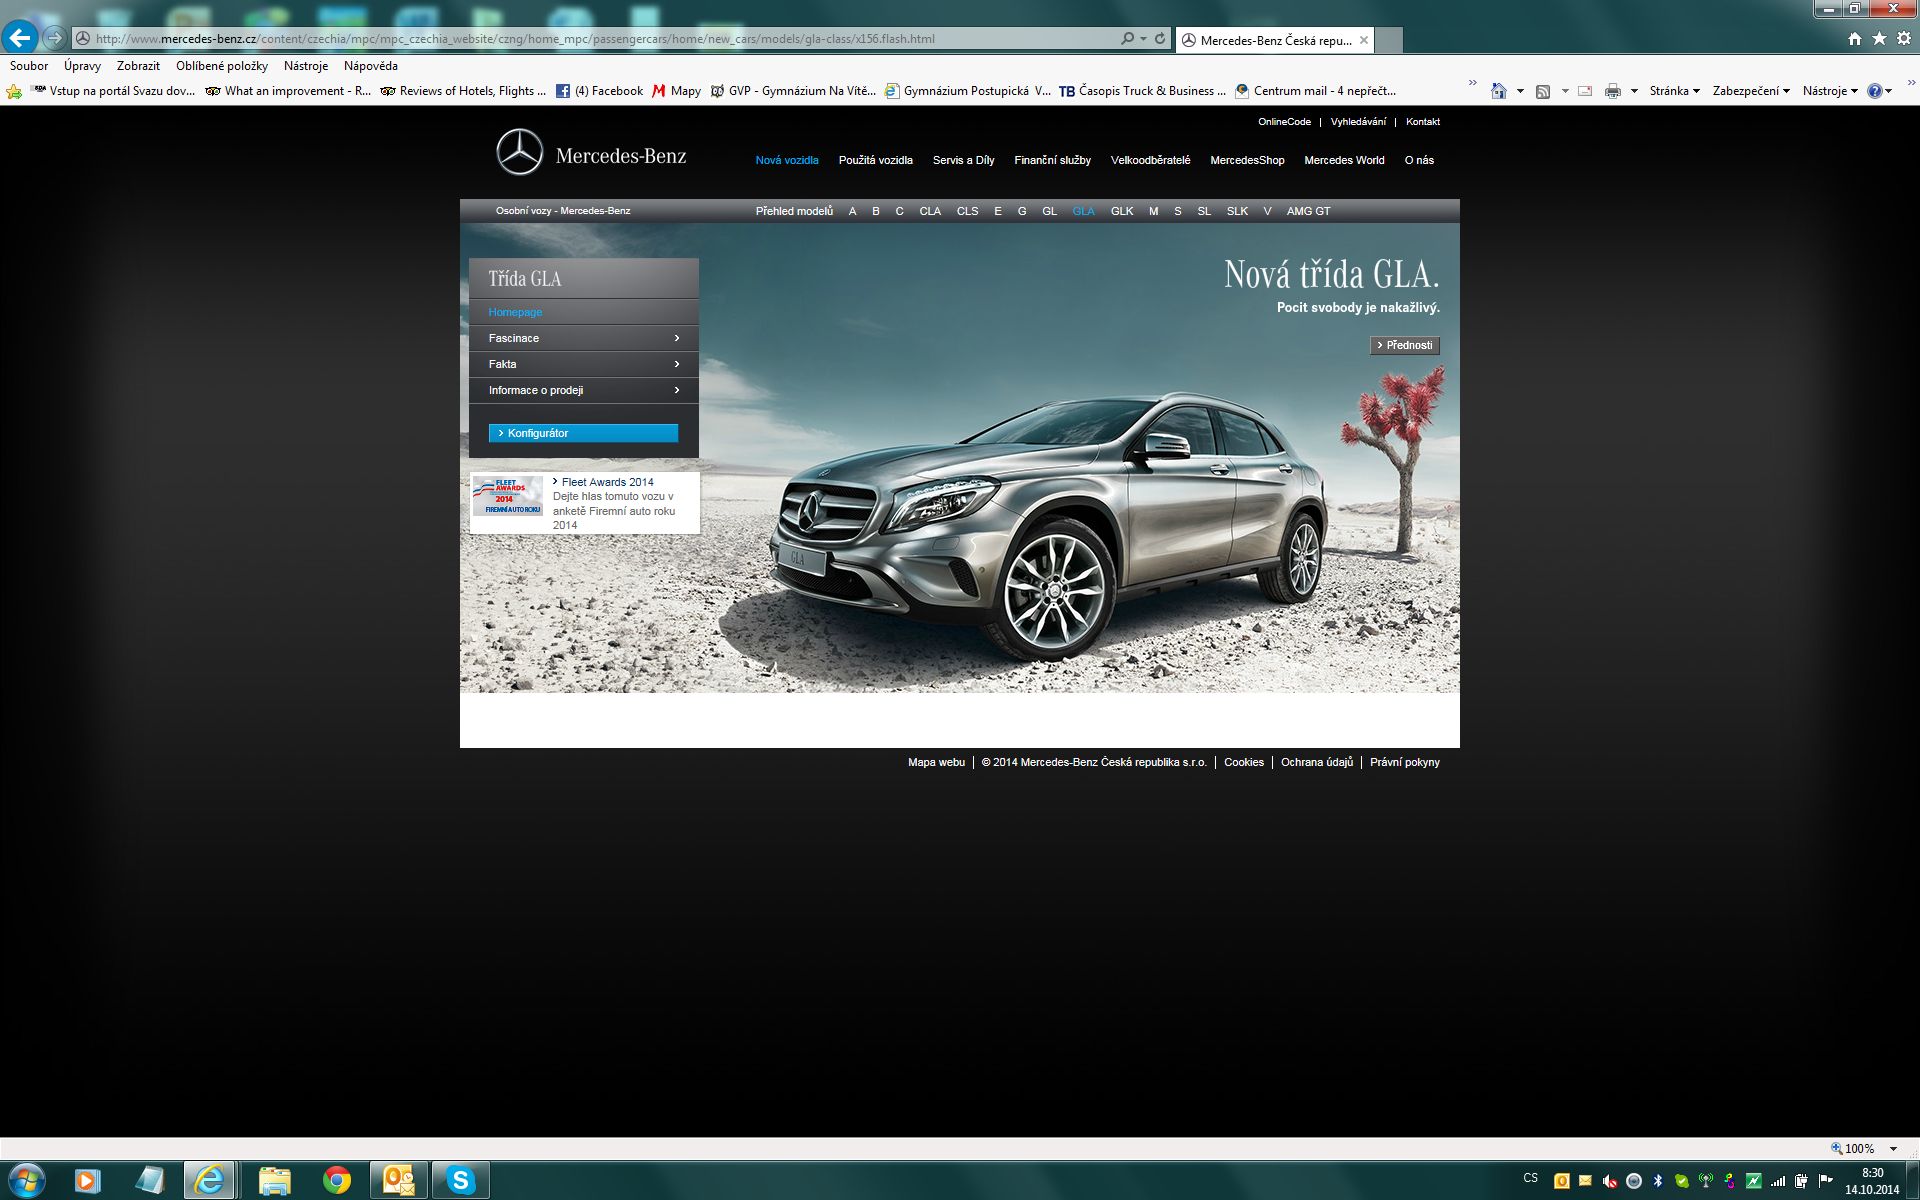
Task: Open the MercedesShop link
Action: (x=1247, y=160)
